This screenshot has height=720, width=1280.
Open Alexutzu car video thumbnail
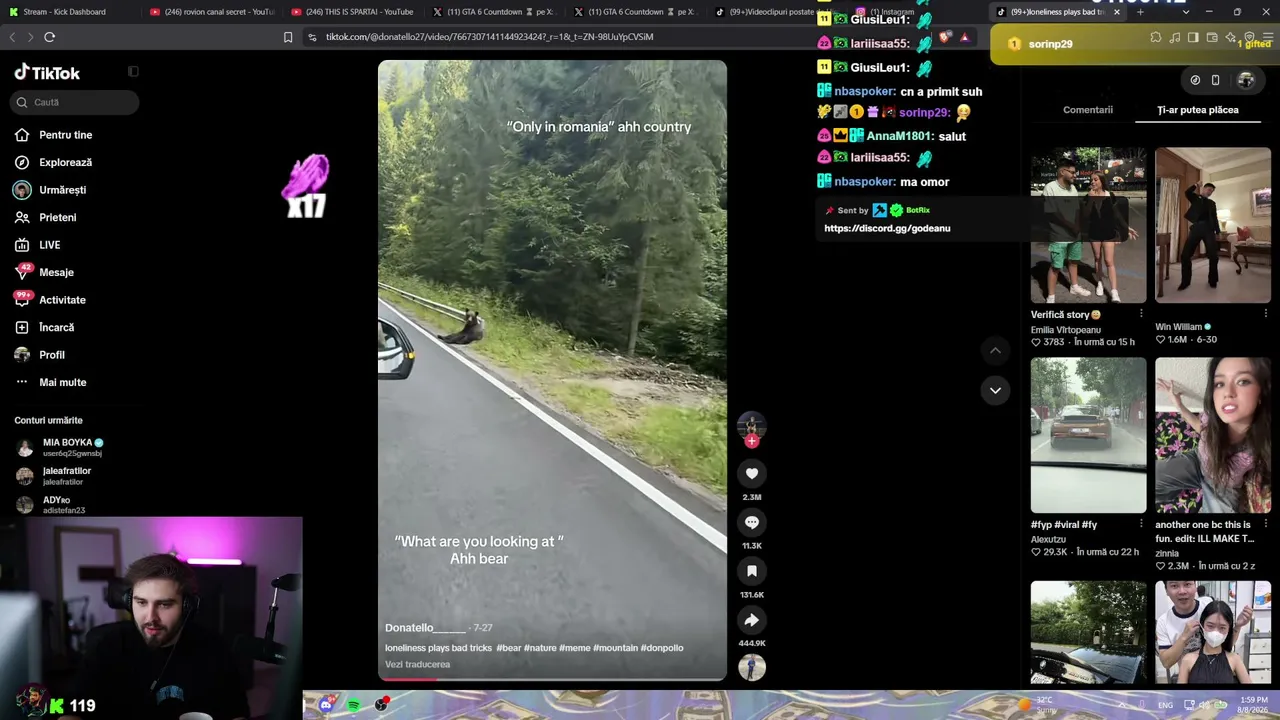coord(1088,435)
